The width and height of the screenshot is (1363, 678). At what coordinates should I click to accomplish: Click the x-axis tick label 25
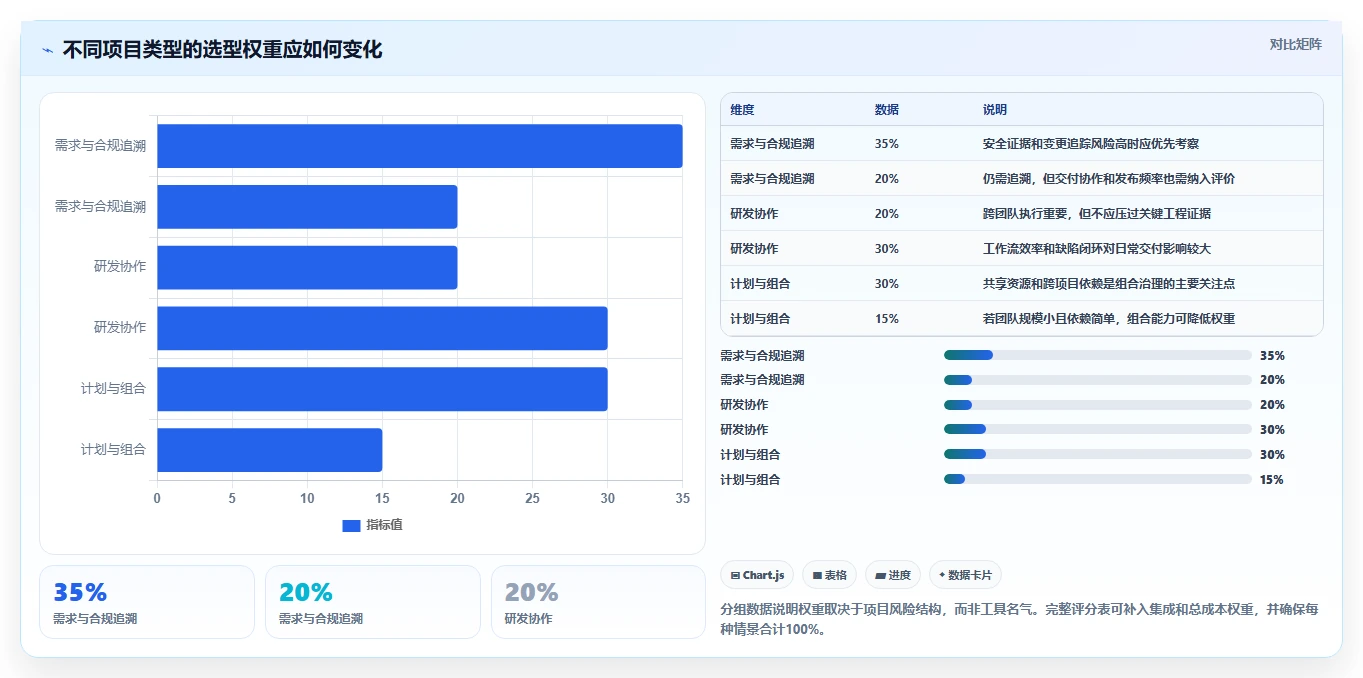click(x=532, y=498)
